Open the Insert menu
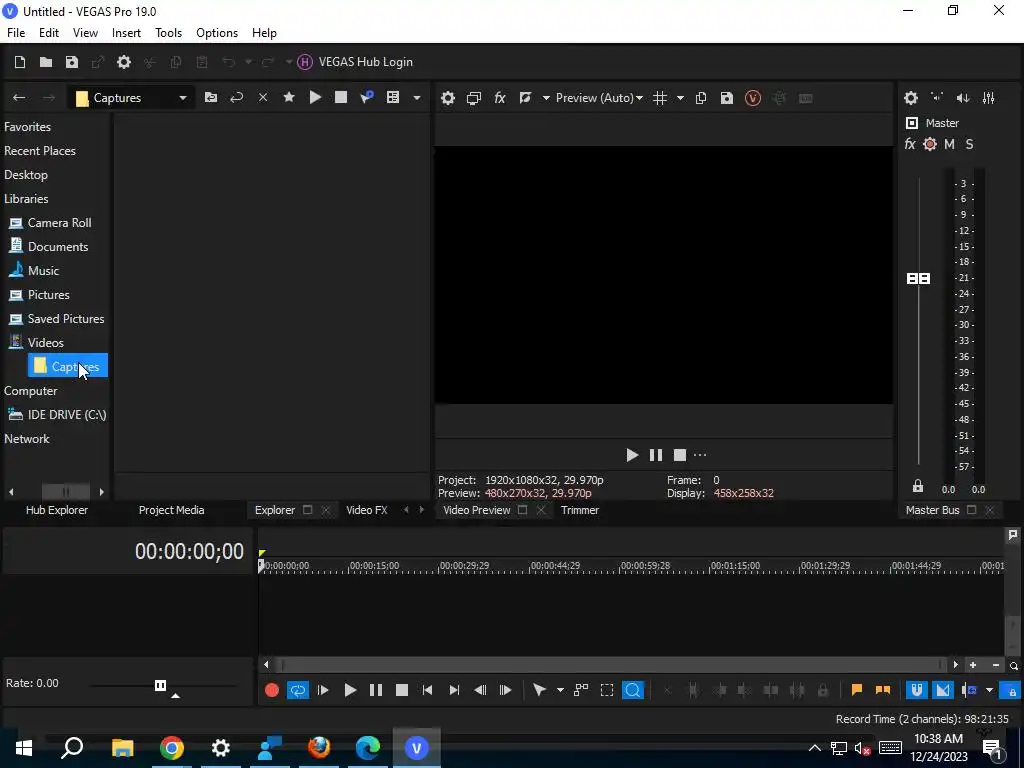1024x768 pixels. click(x=126, y=33)
